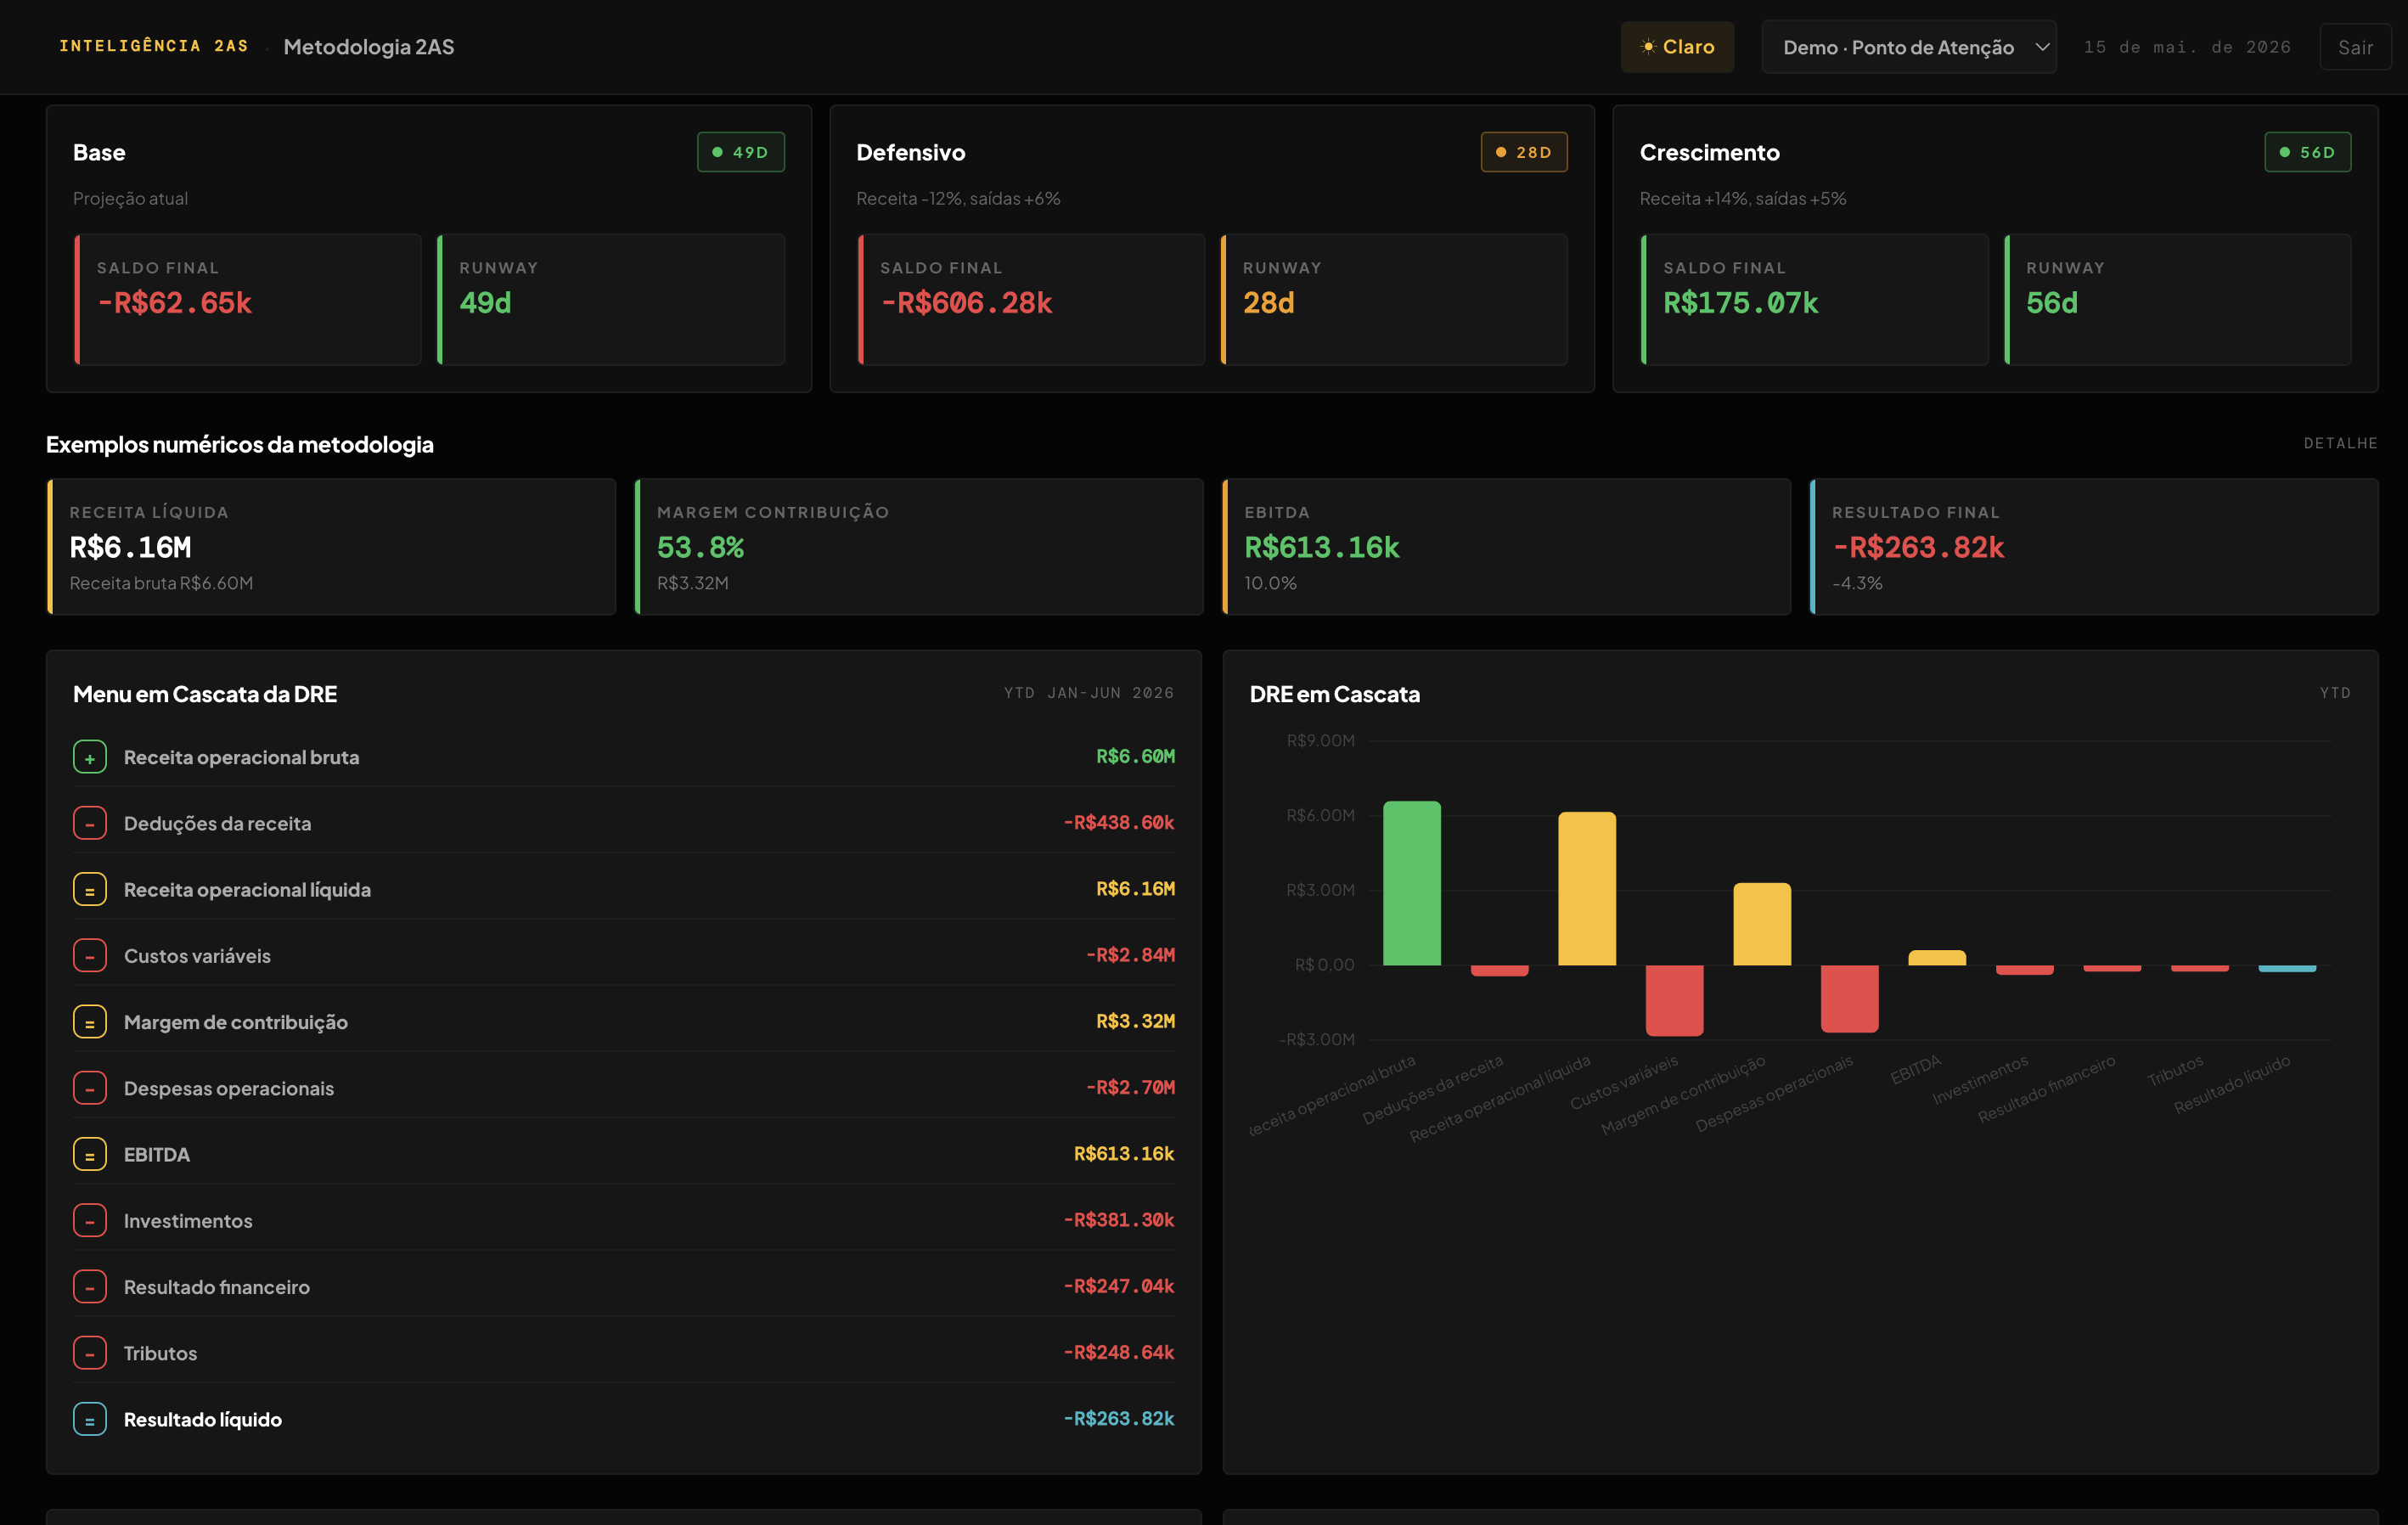Click the plus icon beside Receita operacional bruta
Image resolution: width=2408 pixels, height=1525 pixels.
pos(90,757)
